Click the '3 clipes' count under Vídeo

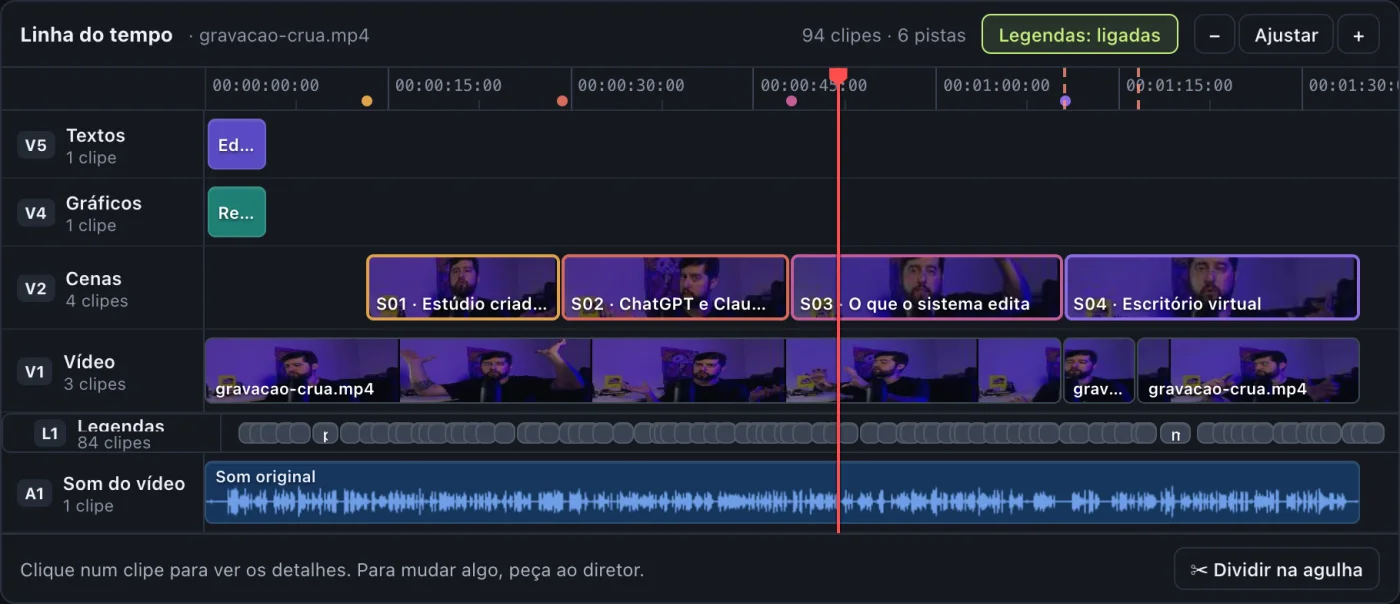tap(95, 384)
